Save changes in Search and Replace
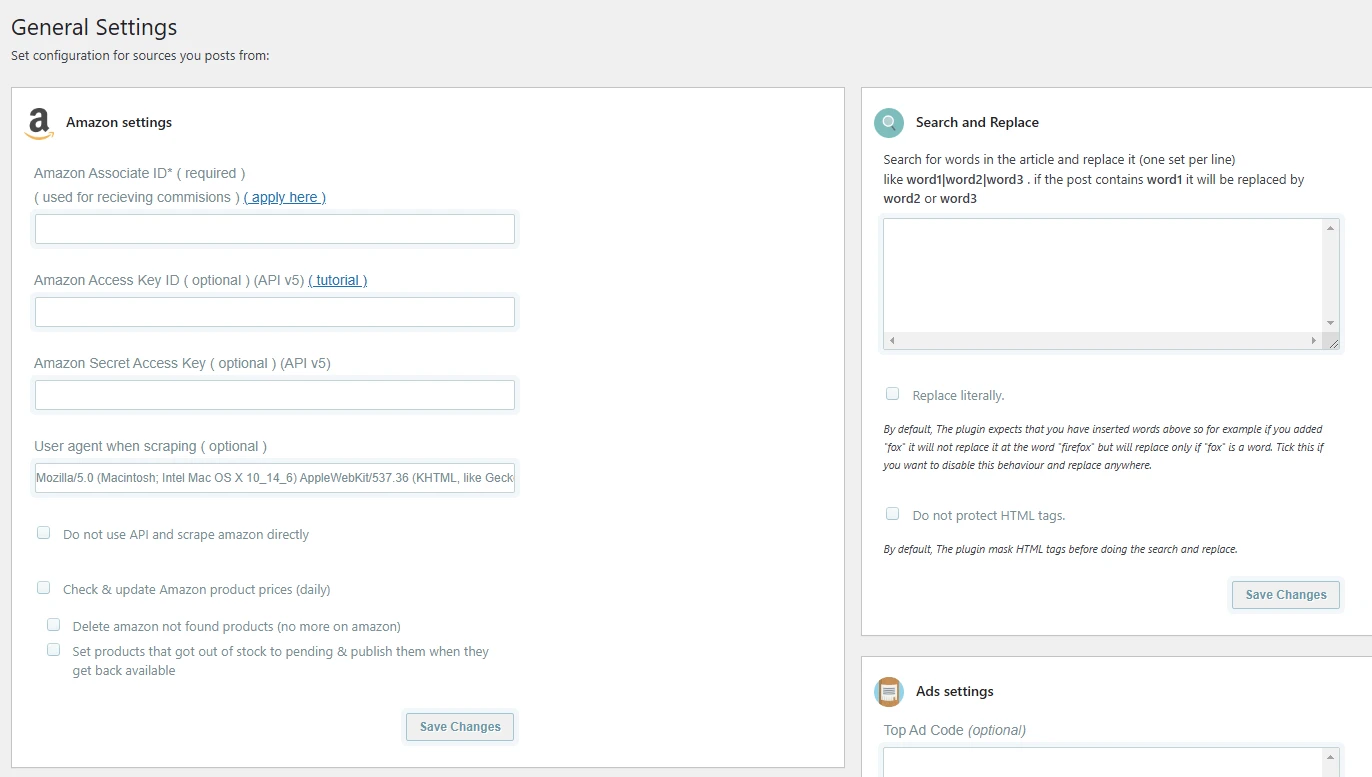 pos(1285,594)
